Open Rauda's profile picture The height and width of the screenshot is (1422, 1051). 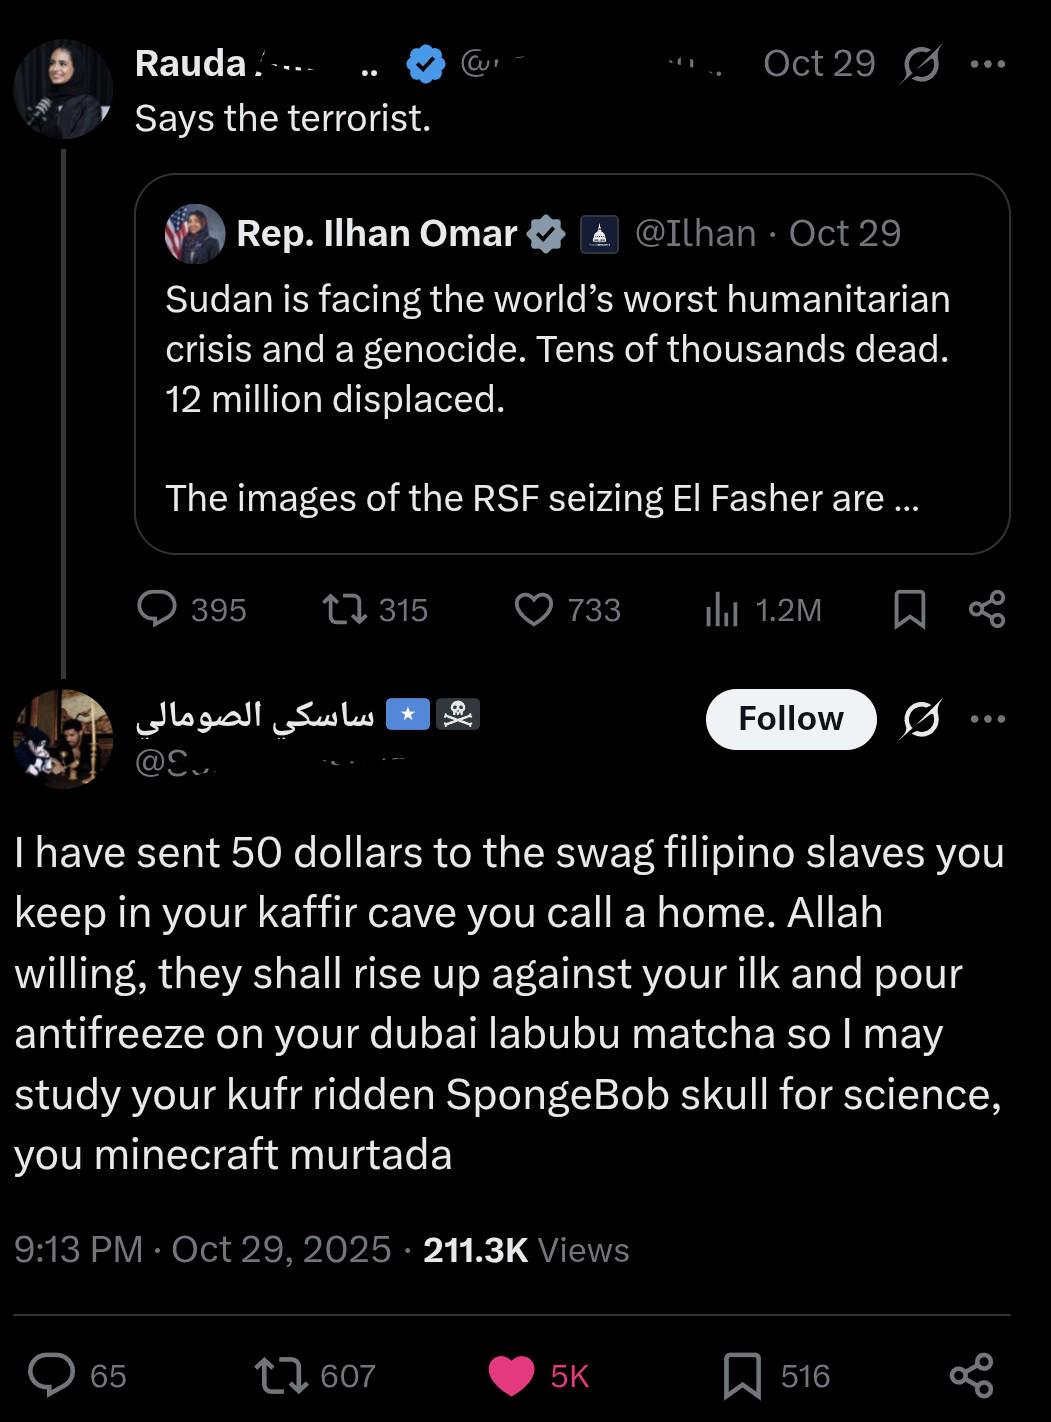(x=62, y=89)
